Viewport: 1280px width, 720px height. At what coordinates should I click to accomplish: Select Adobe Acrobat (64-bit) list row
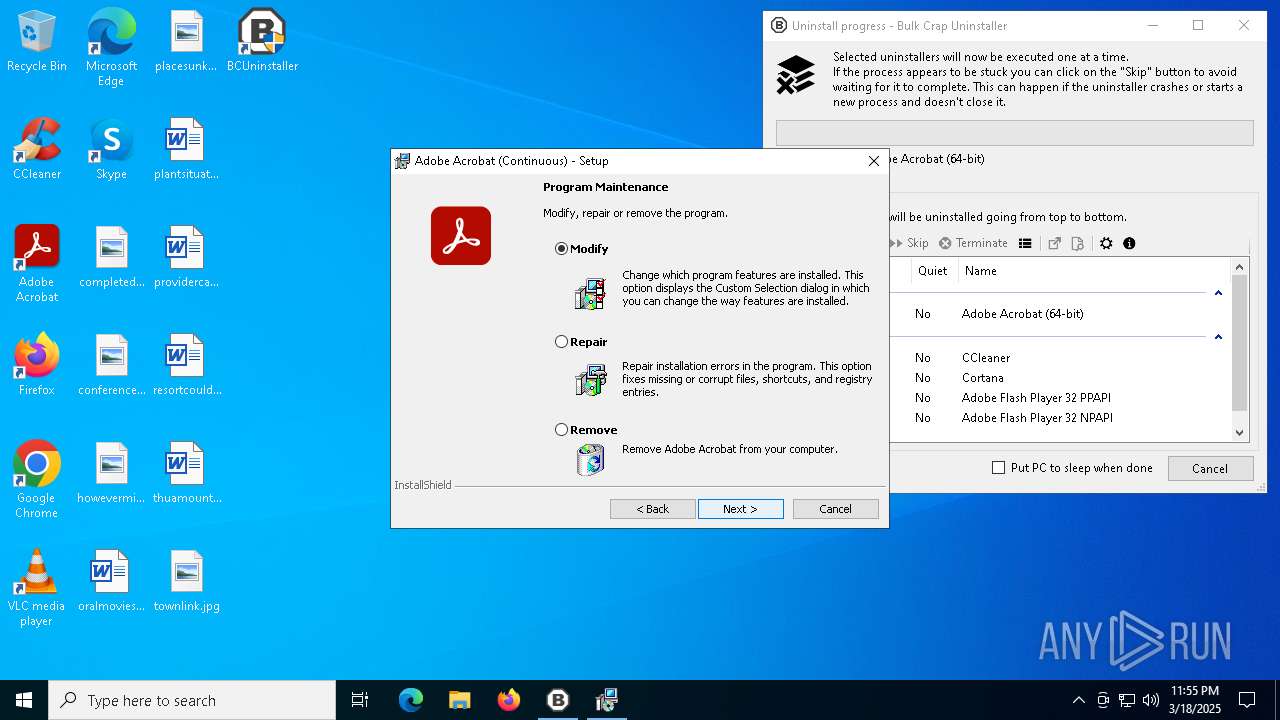(1058, 314)
